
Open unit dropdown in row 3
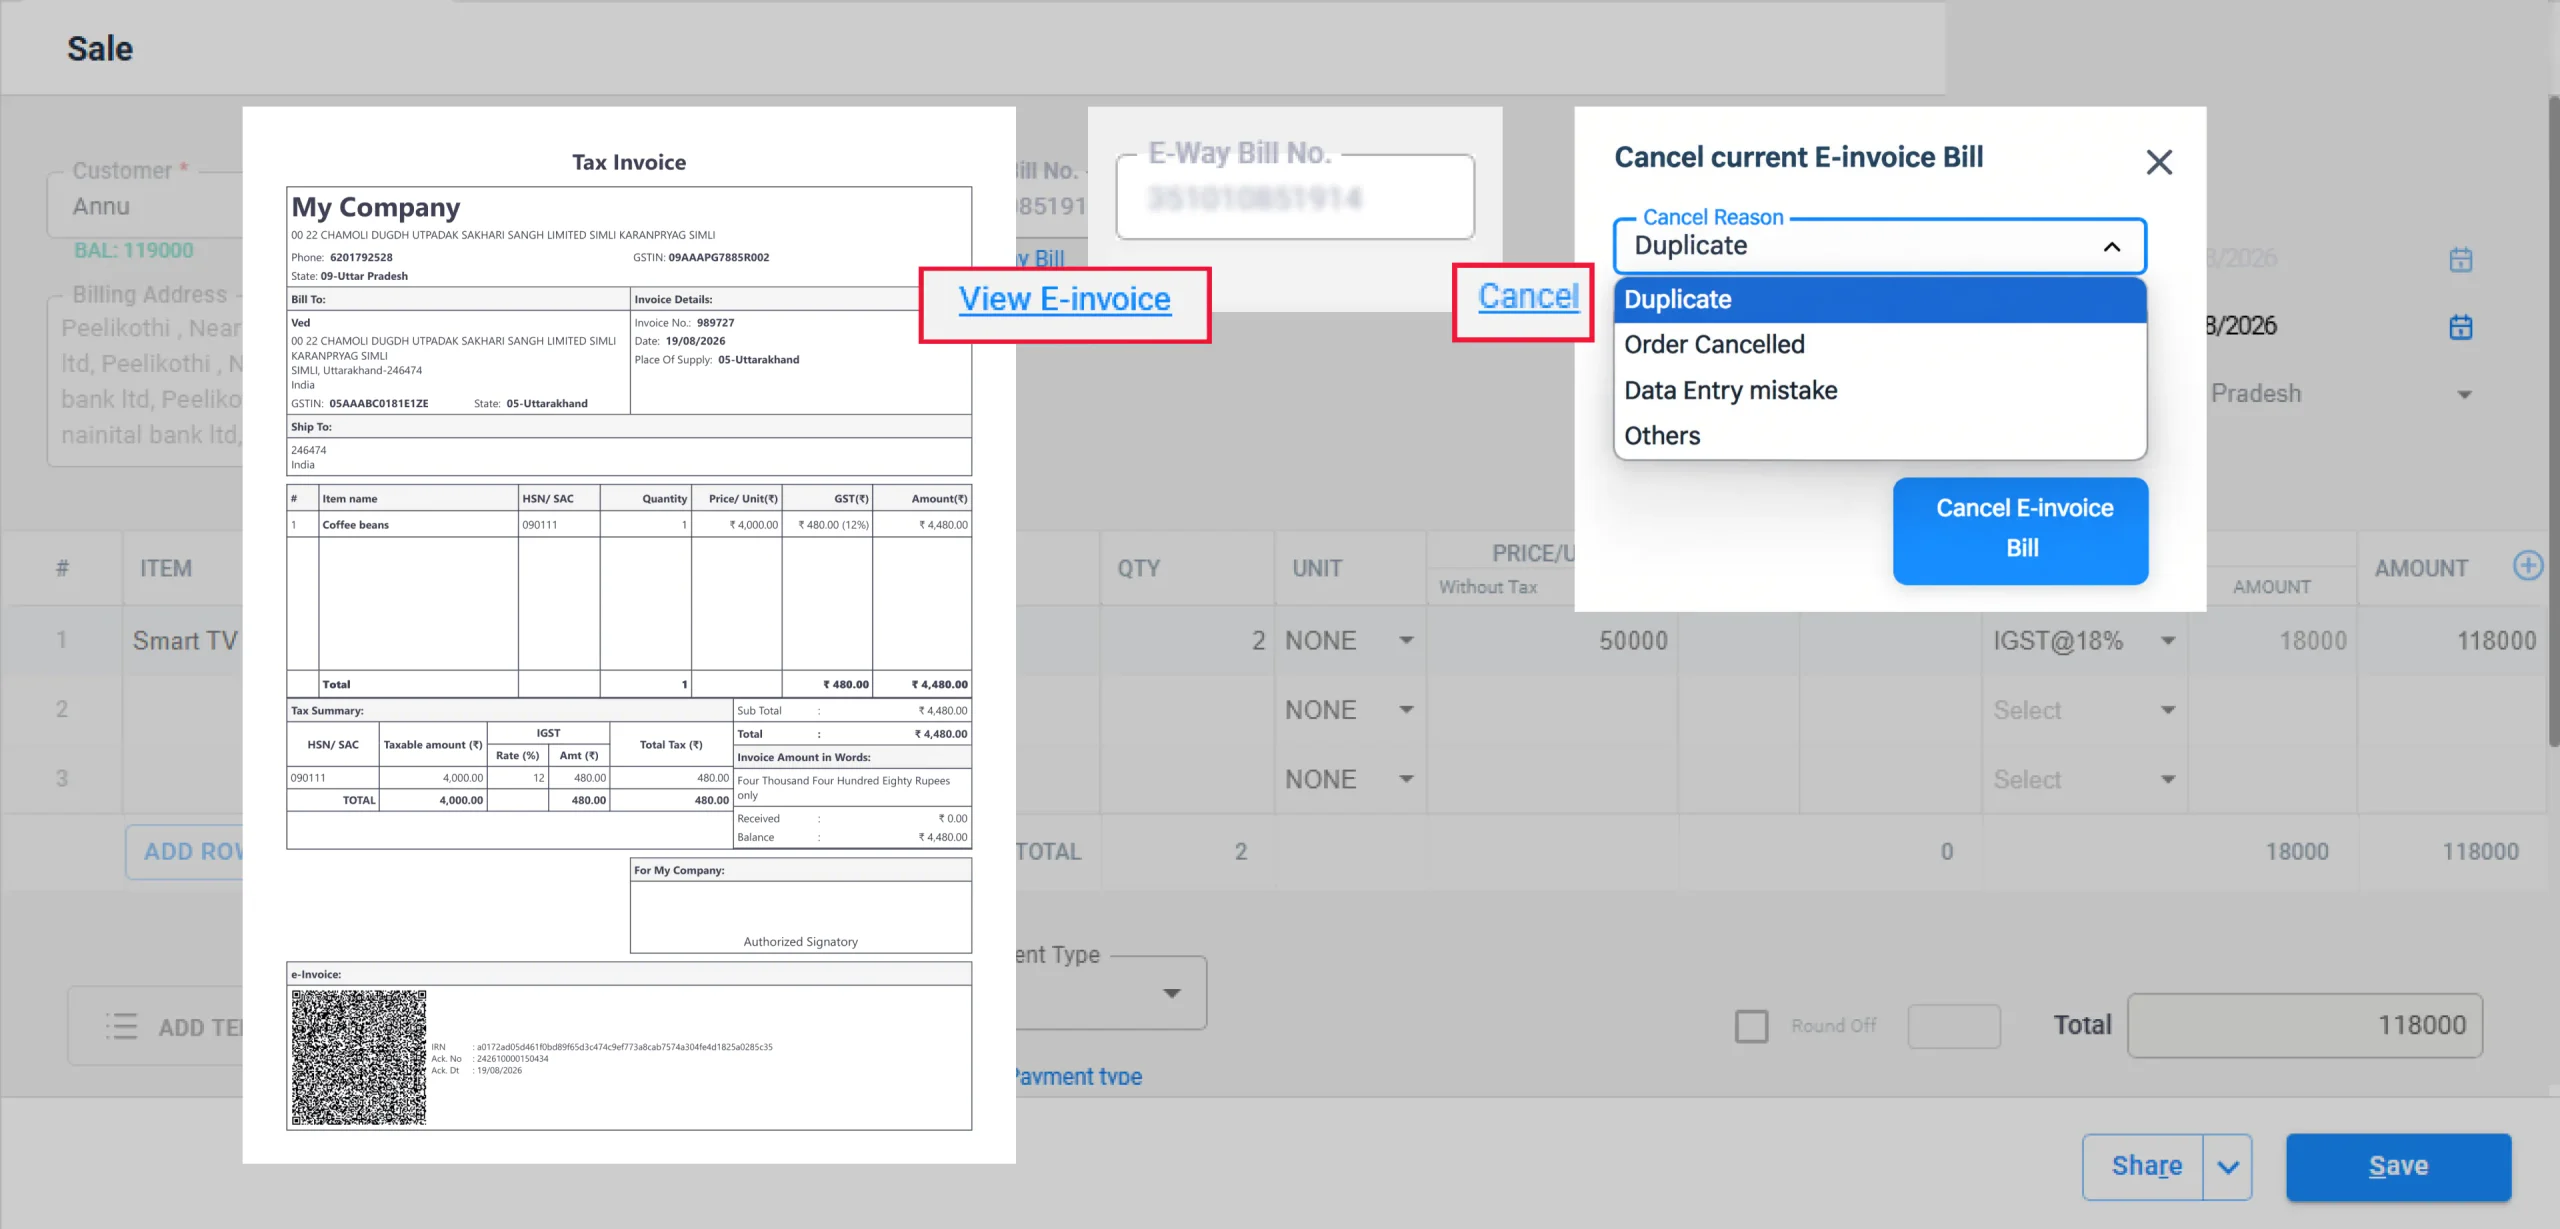tap(1406, 778)
